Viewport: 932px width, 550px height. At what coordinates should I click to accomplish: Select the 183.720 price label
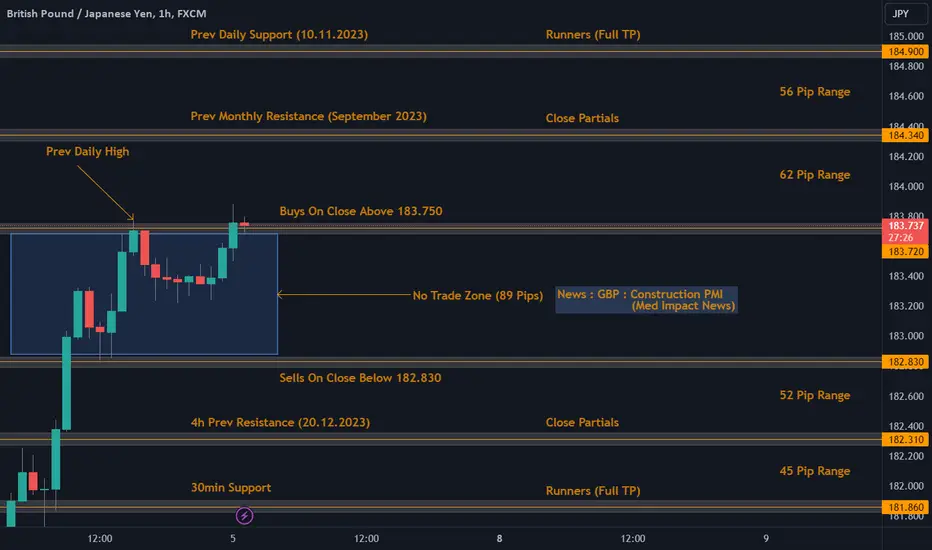pos(905,252)
